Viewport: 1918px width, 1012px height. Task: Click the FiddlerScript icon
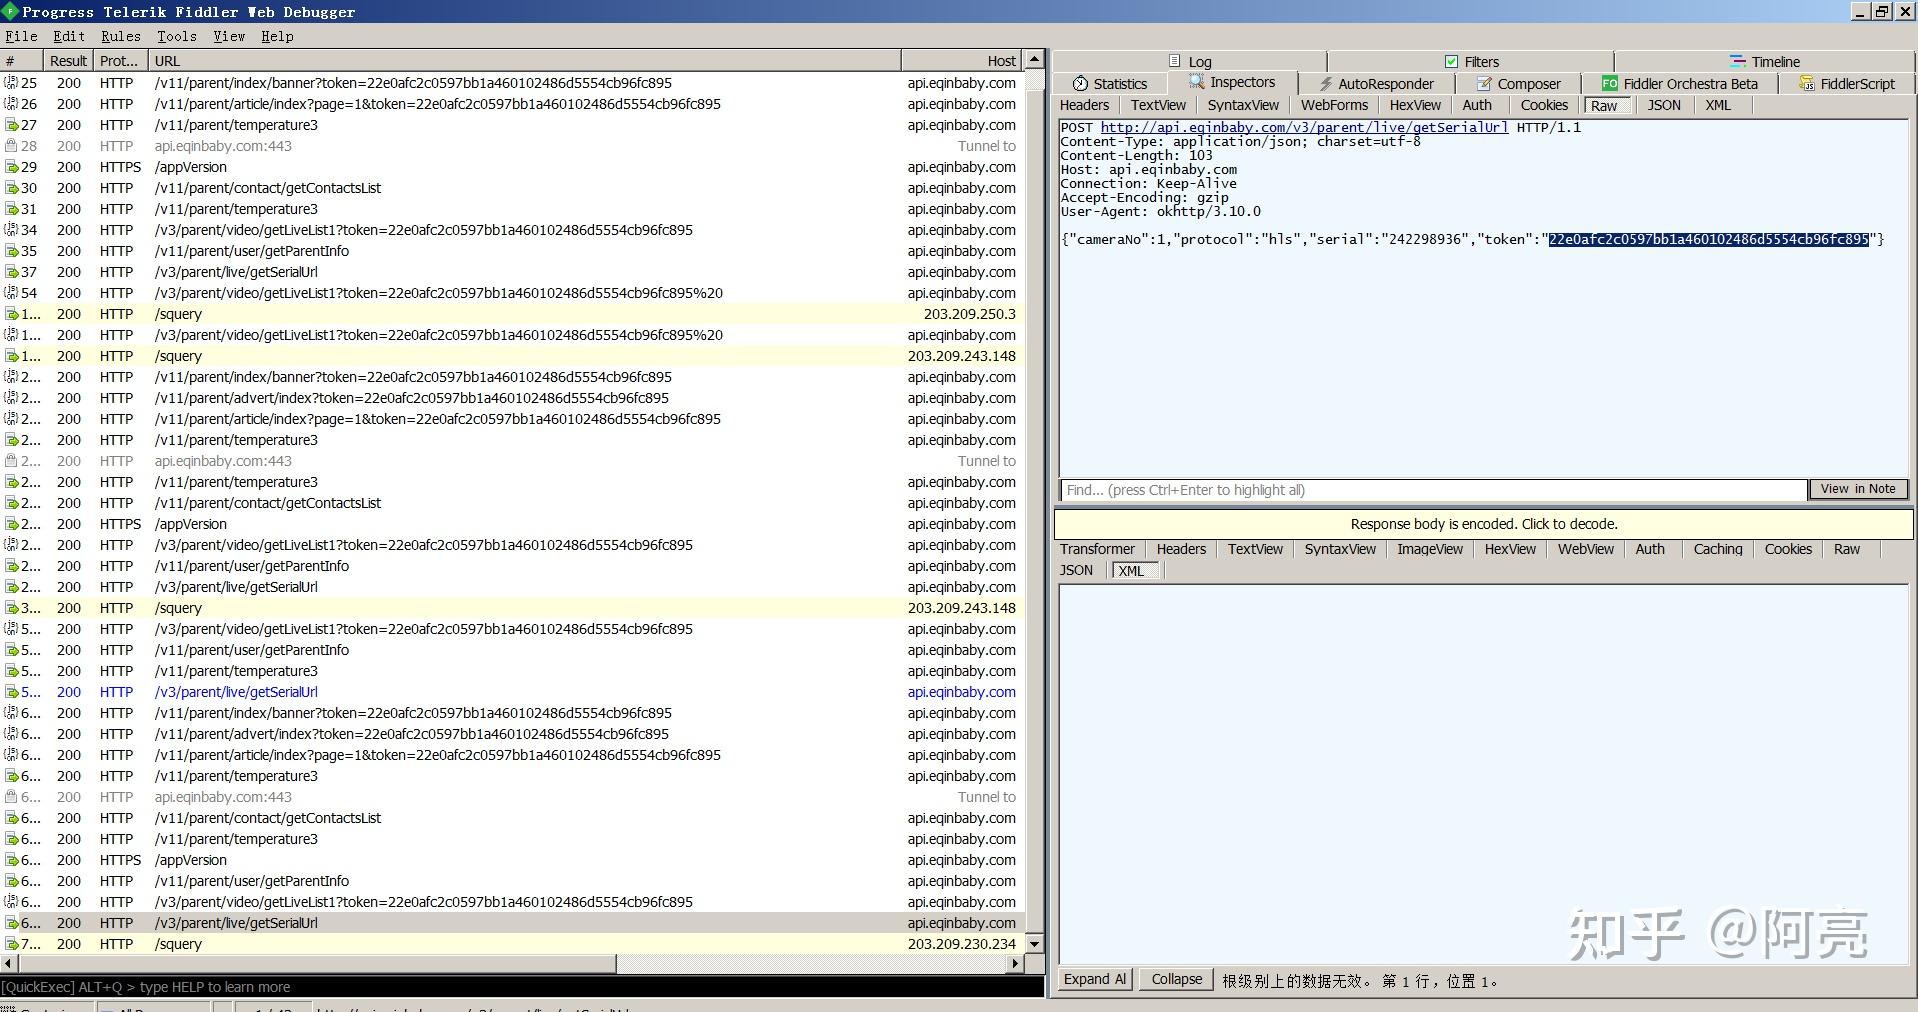(1807, 84)
